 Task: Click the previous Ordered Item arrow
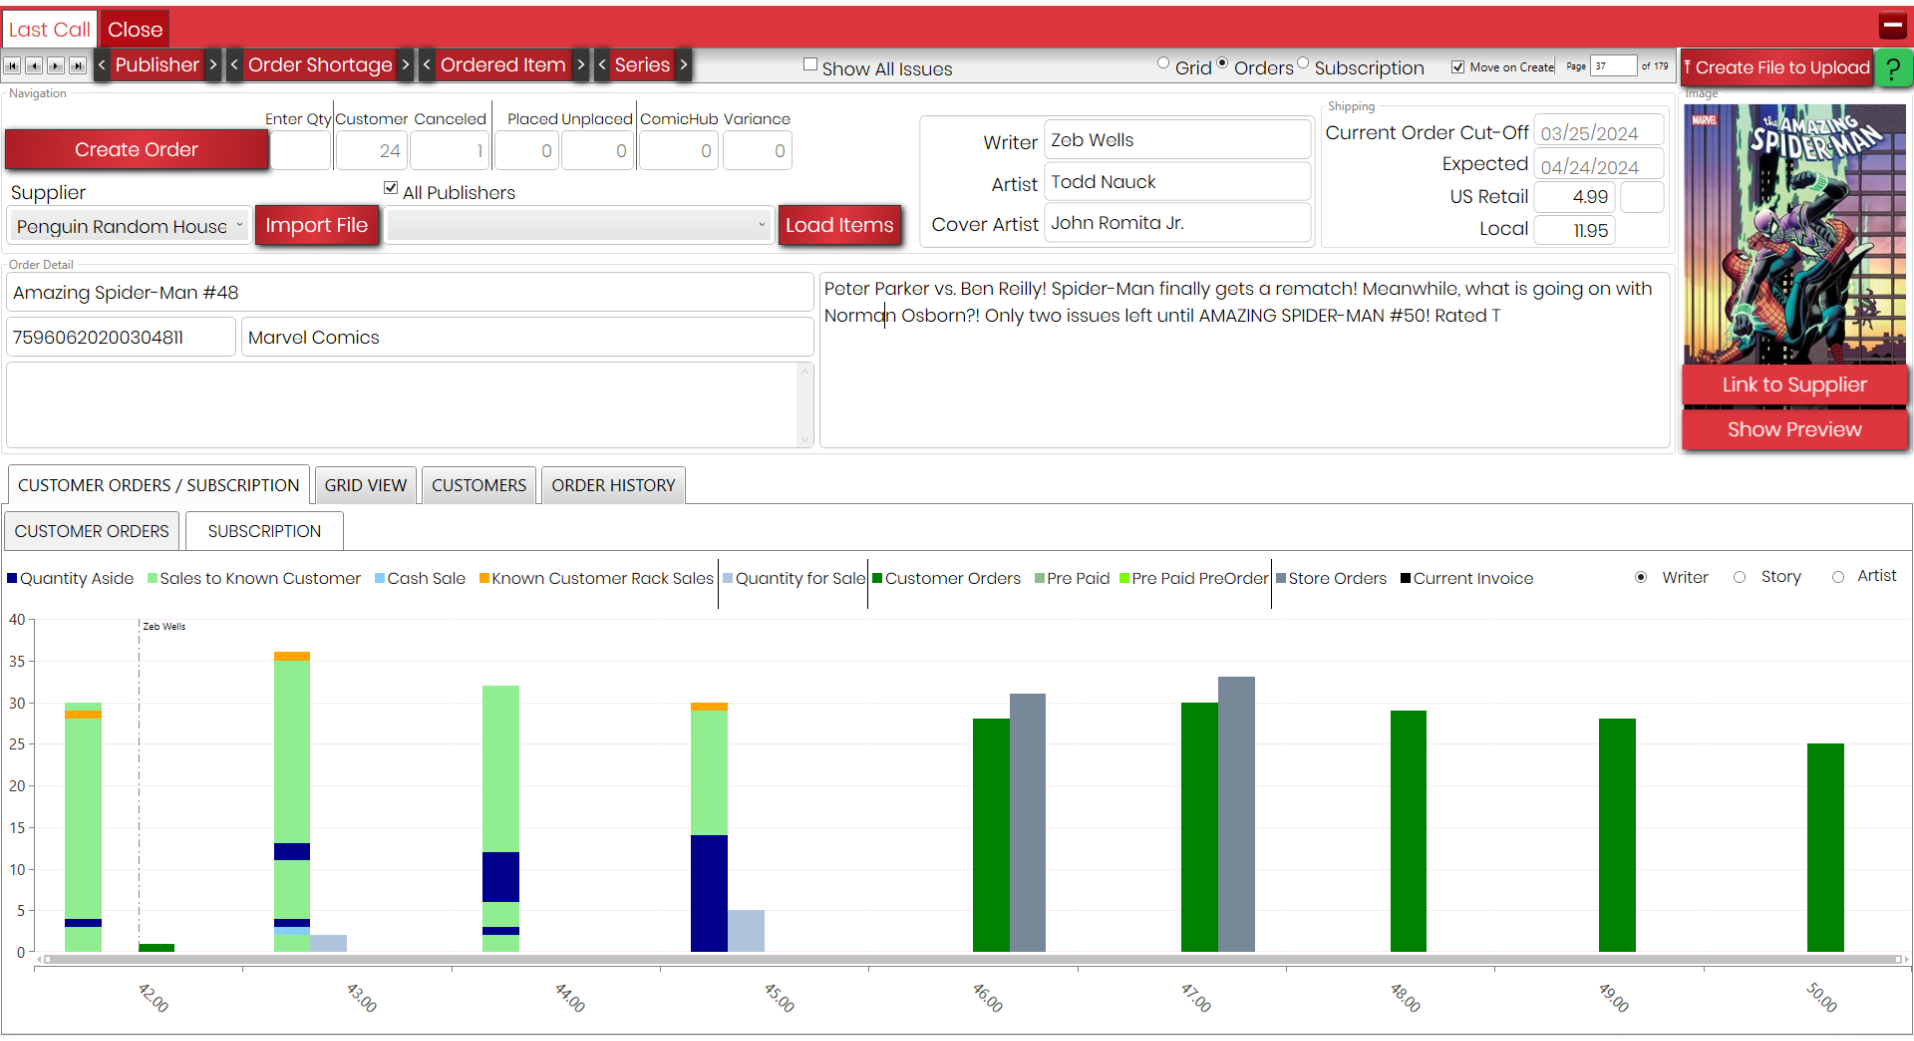[427, 65]
